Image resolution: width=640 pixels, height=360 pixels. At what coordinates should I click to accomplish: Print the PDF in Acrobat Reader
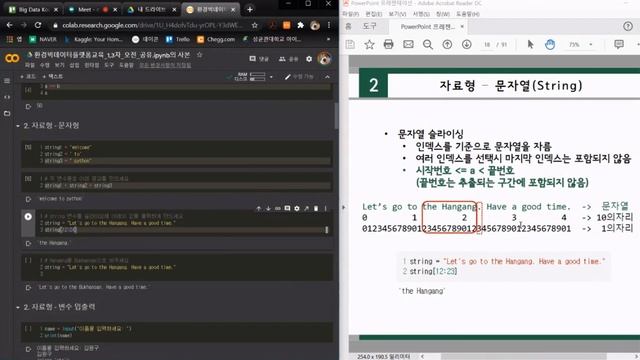[388, 44]
